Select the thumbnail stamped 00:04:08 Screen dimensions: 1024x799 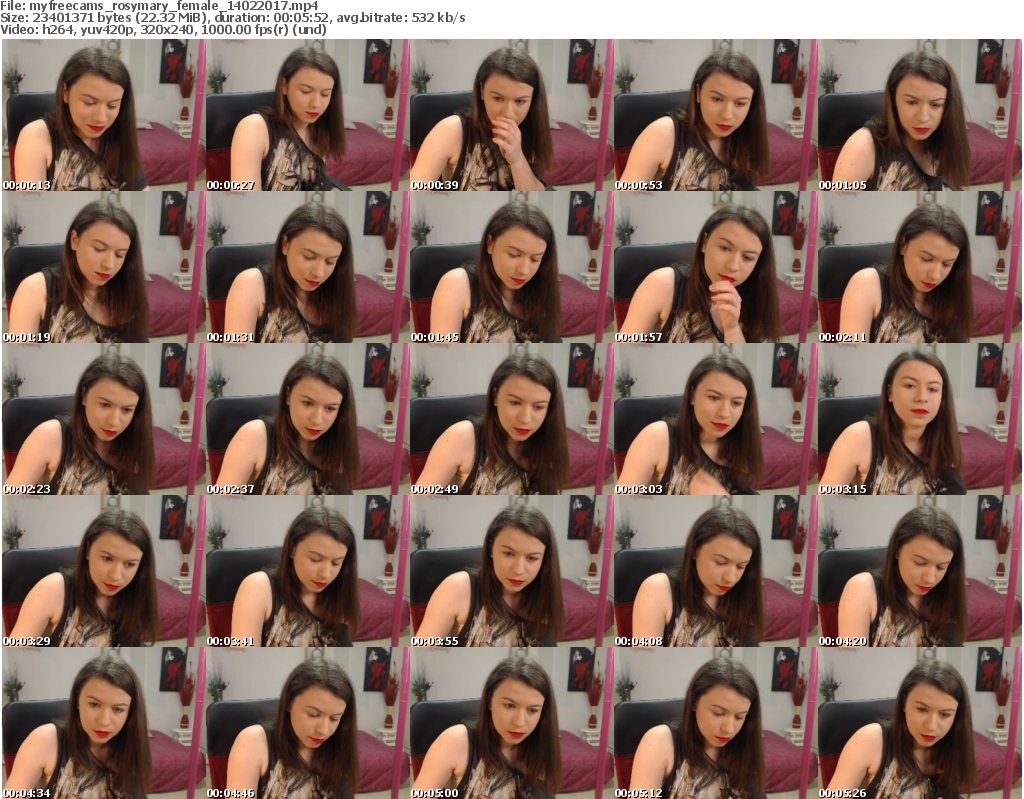point(715,571)
